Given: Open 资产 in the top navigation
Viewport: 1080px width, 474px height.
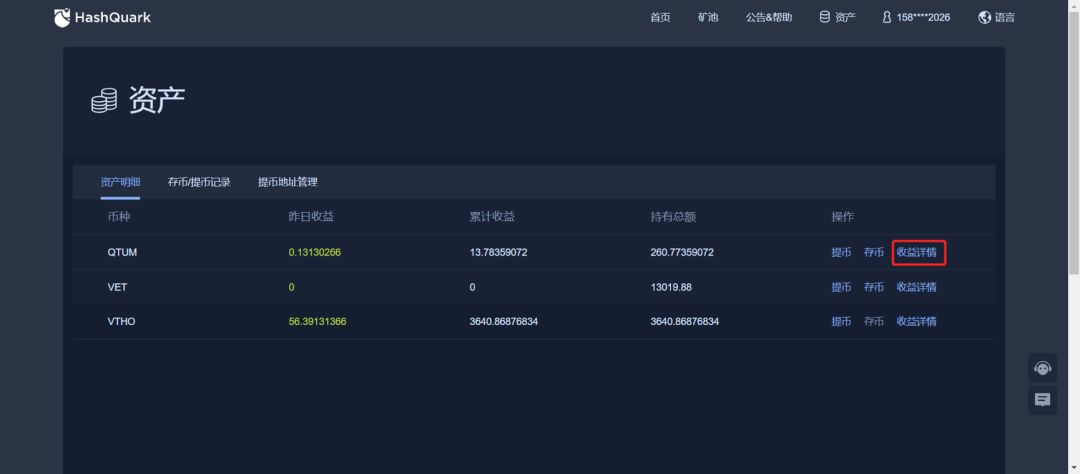Looking at the screenshot, I should click(x=845, y=18).
